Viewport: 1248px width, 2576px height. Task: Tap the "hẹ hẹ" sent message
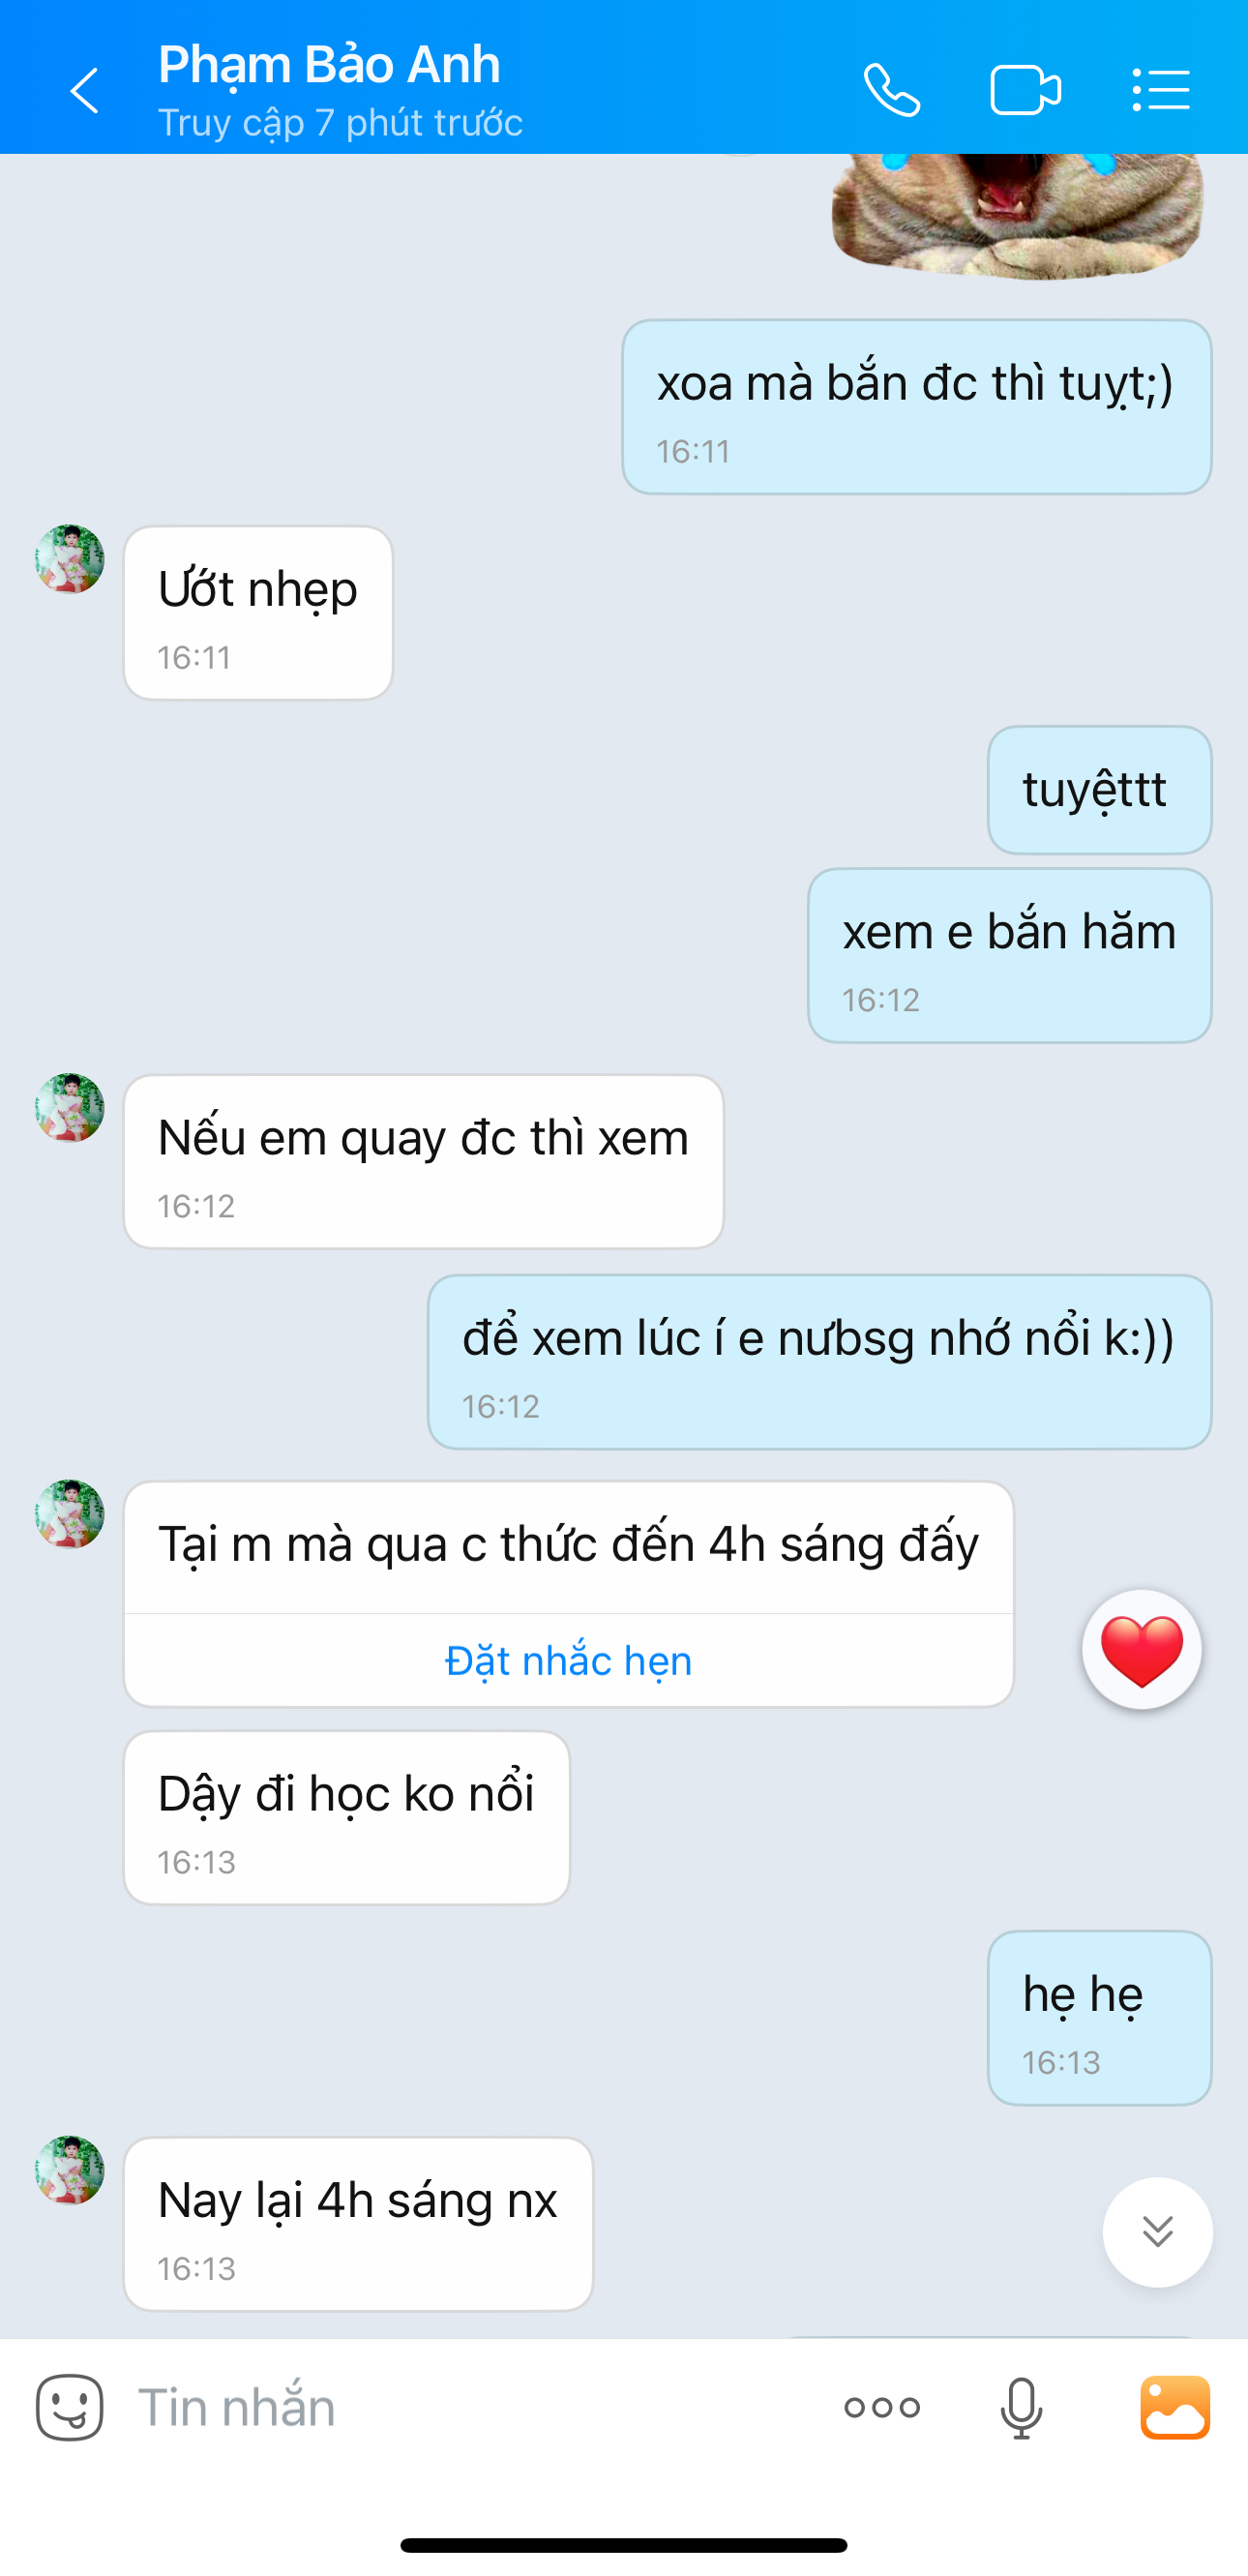[x=1099, y=2016]
